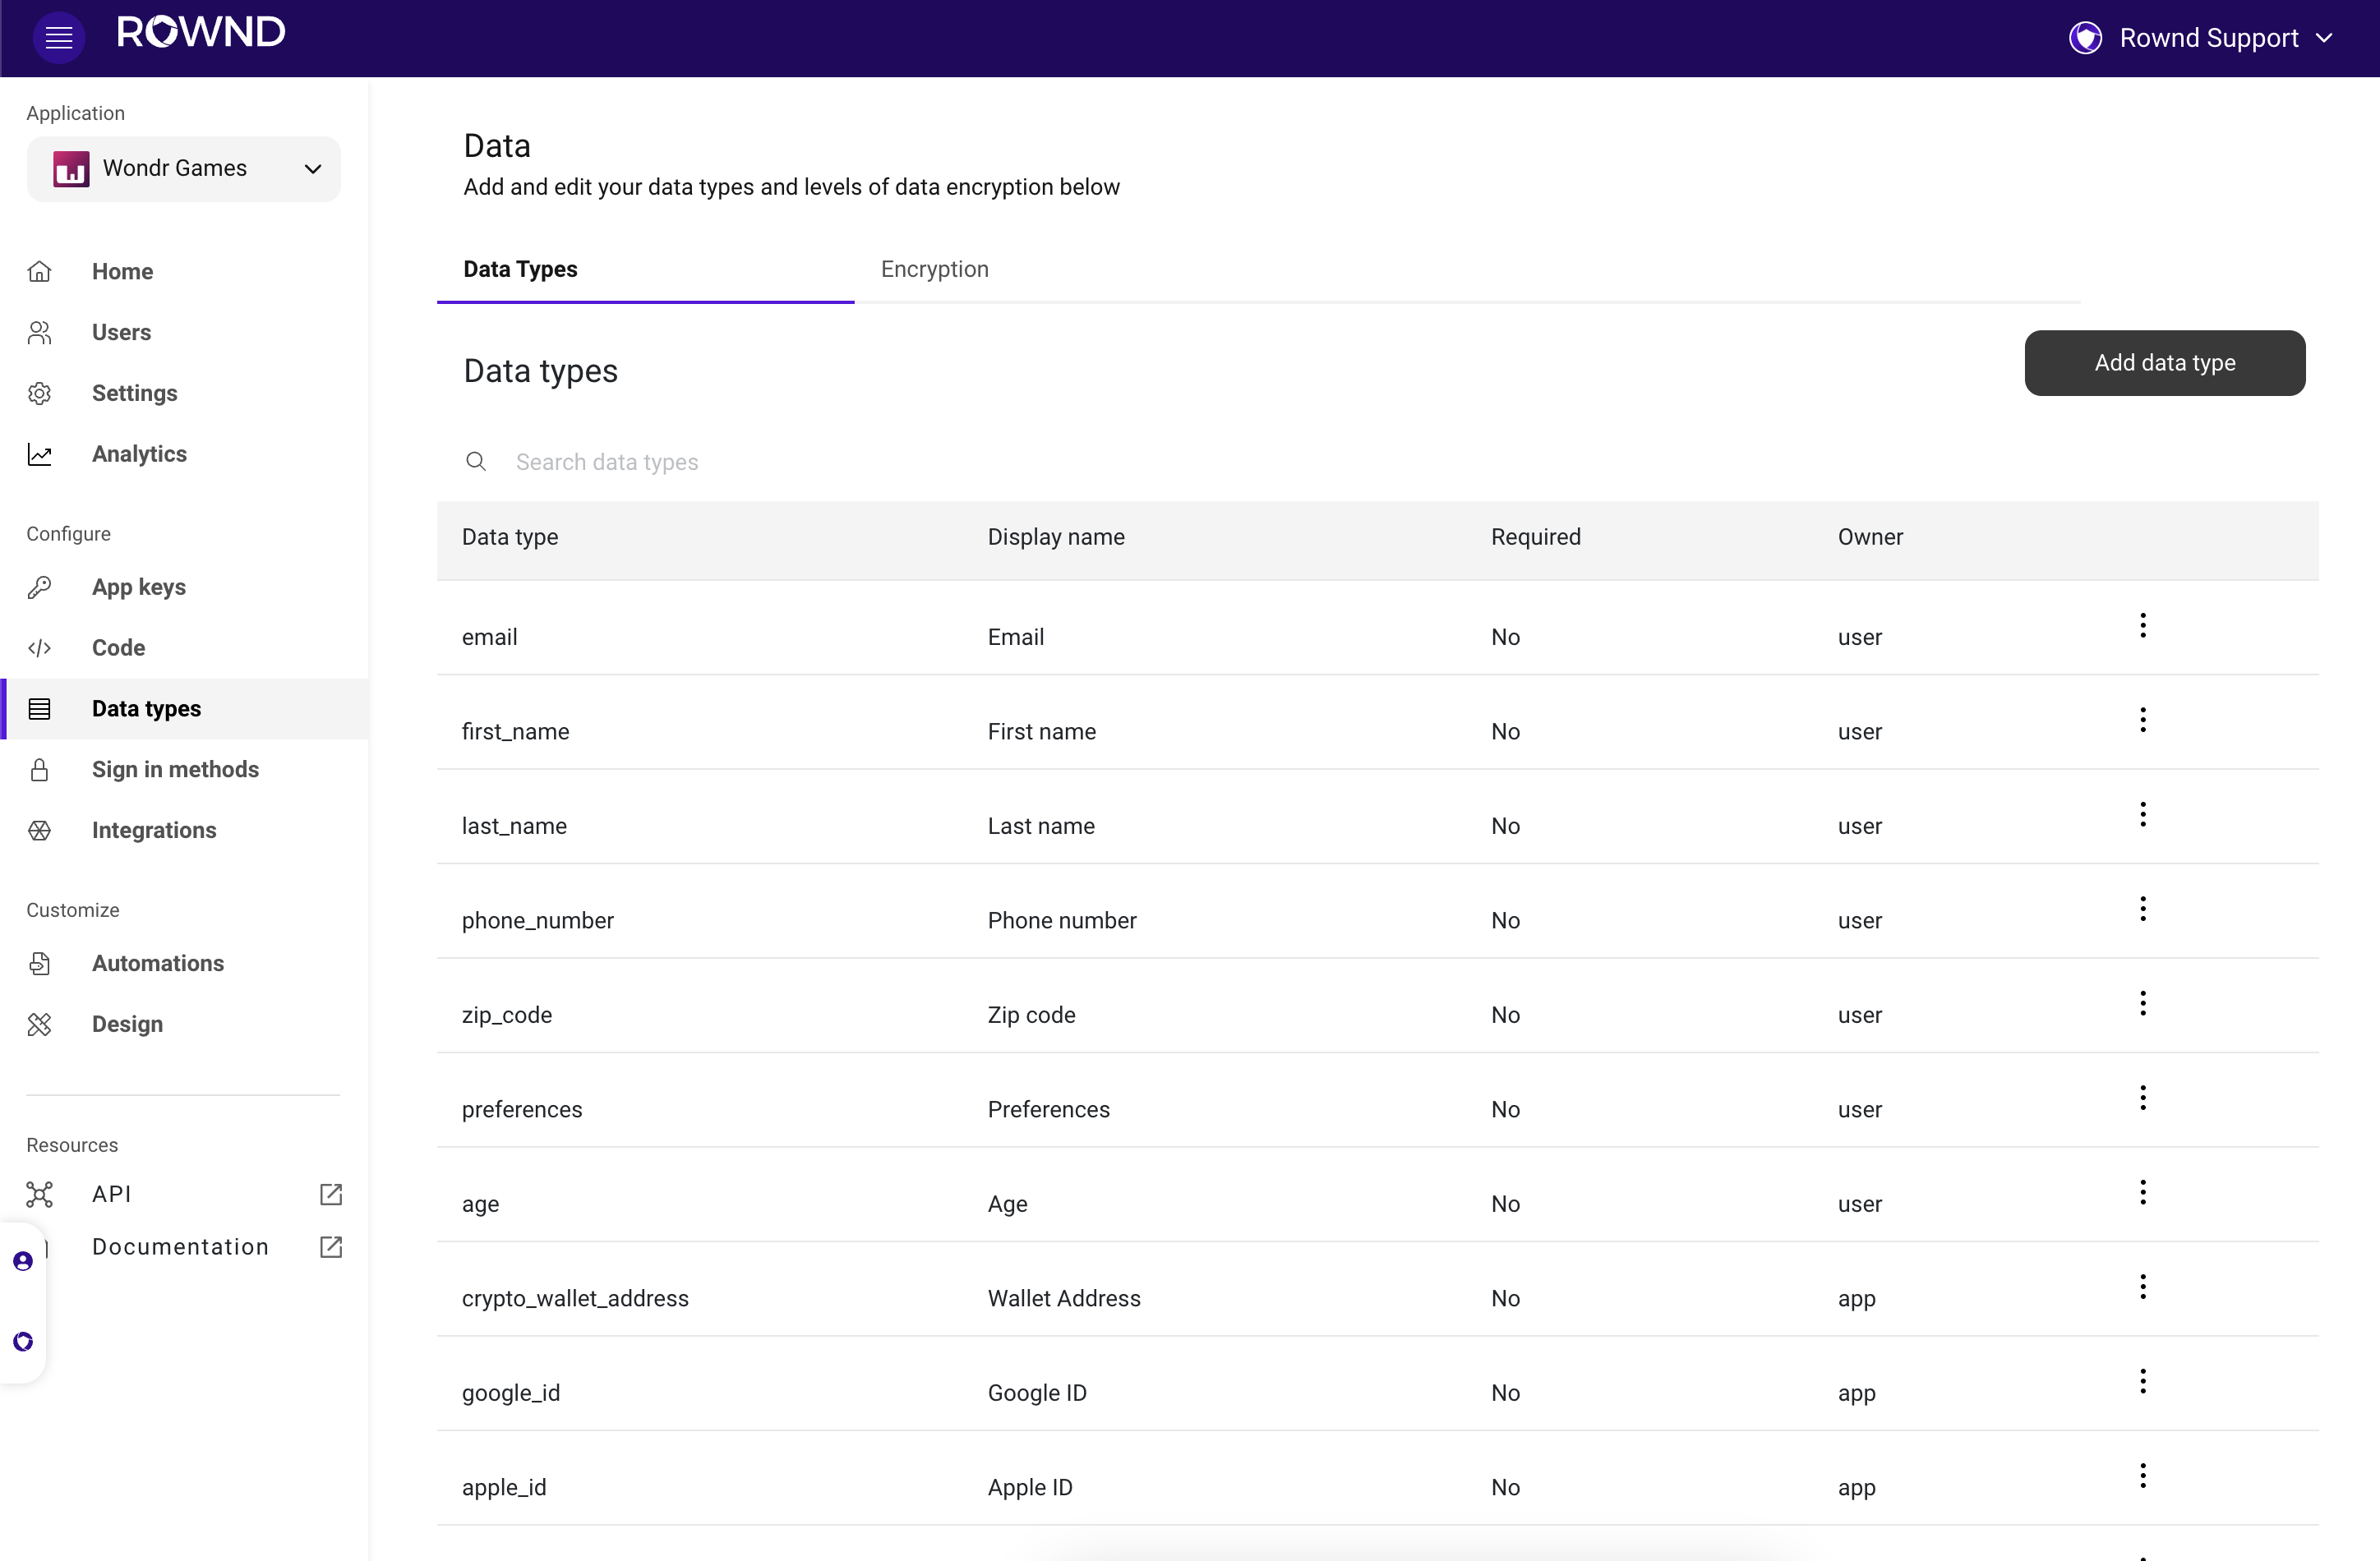Open options menu for crypto_wallet_address row
The image size is (2380, 1561).
(2142, 1287)
